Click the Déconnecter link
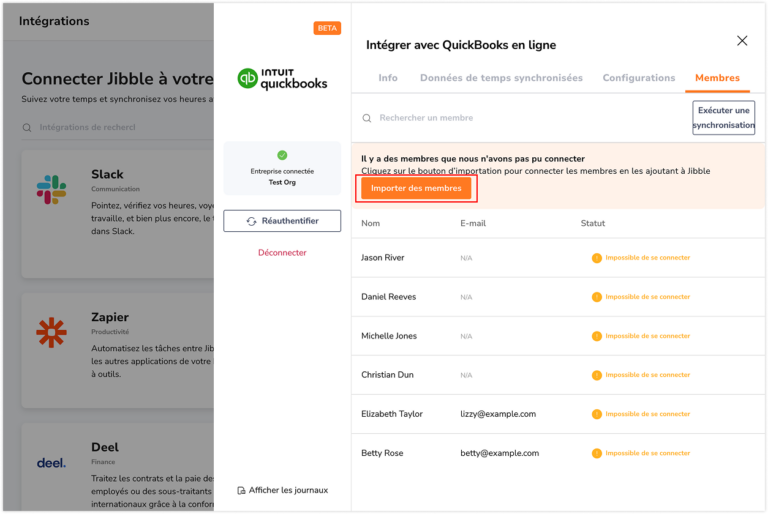768x514 pixels. tap(282, 253)
